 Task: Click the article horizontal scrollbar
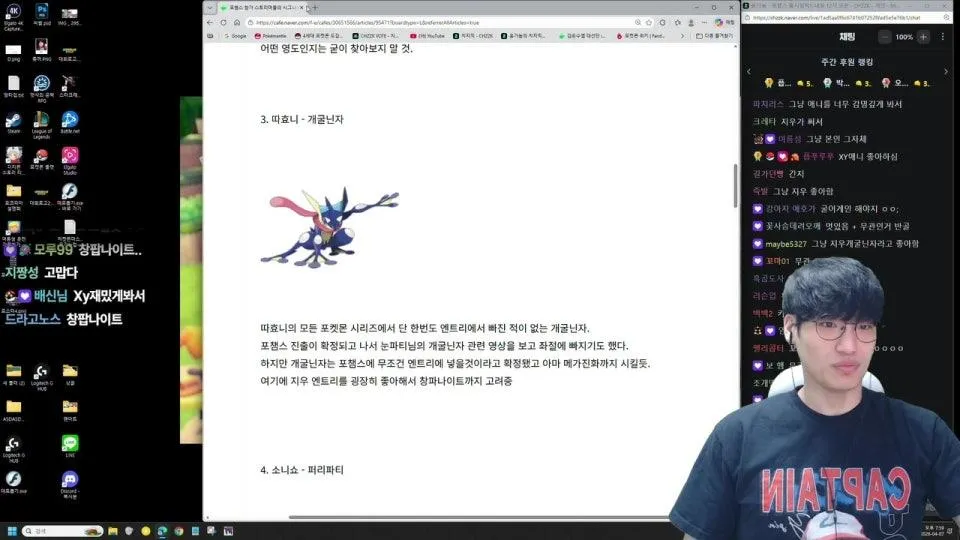point(479,517)
